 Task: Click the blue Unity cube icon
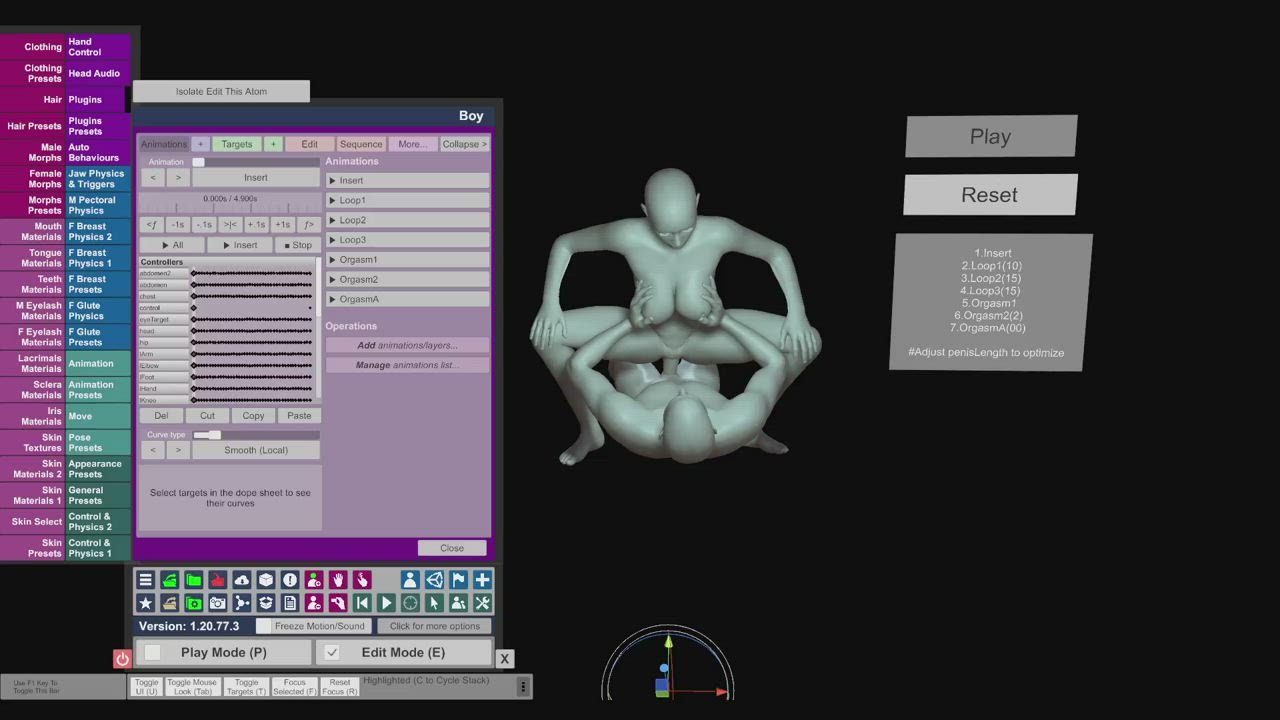click(433, 580)
